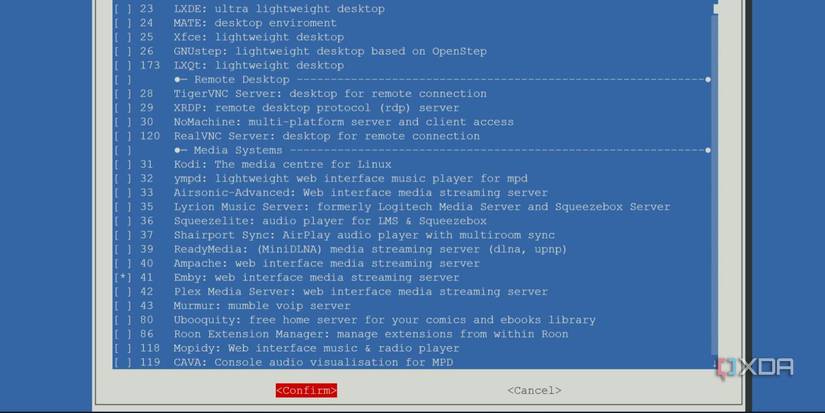This screenshot has height=413, width=825.
Task: Select the Kodi media centre row
Action: coord(411,164)
